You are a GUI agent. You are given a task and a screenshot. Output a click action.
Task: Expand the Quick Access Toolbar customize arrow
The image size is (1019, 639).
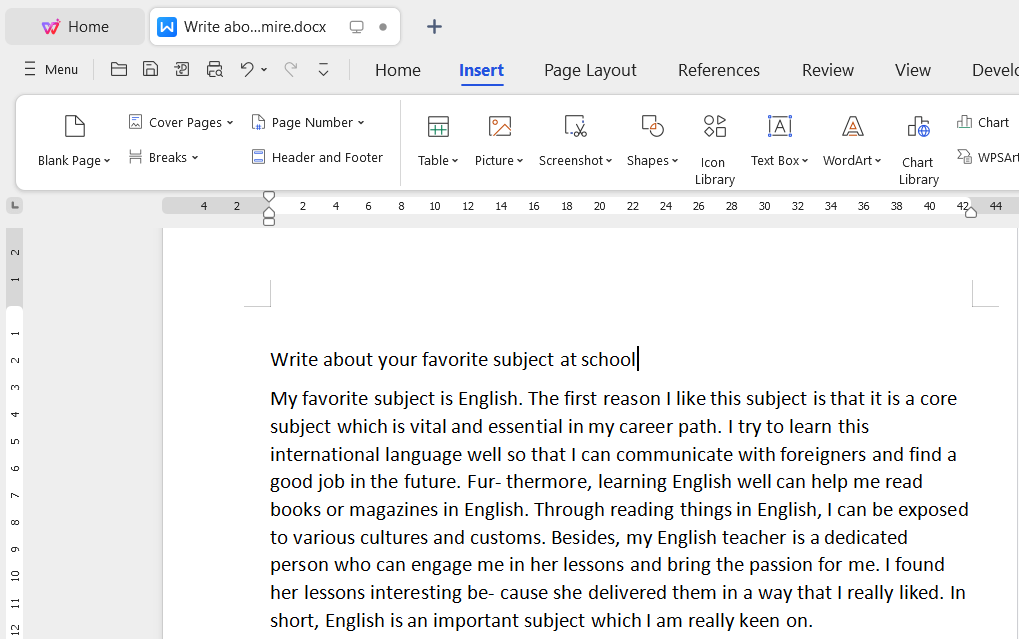323,70
